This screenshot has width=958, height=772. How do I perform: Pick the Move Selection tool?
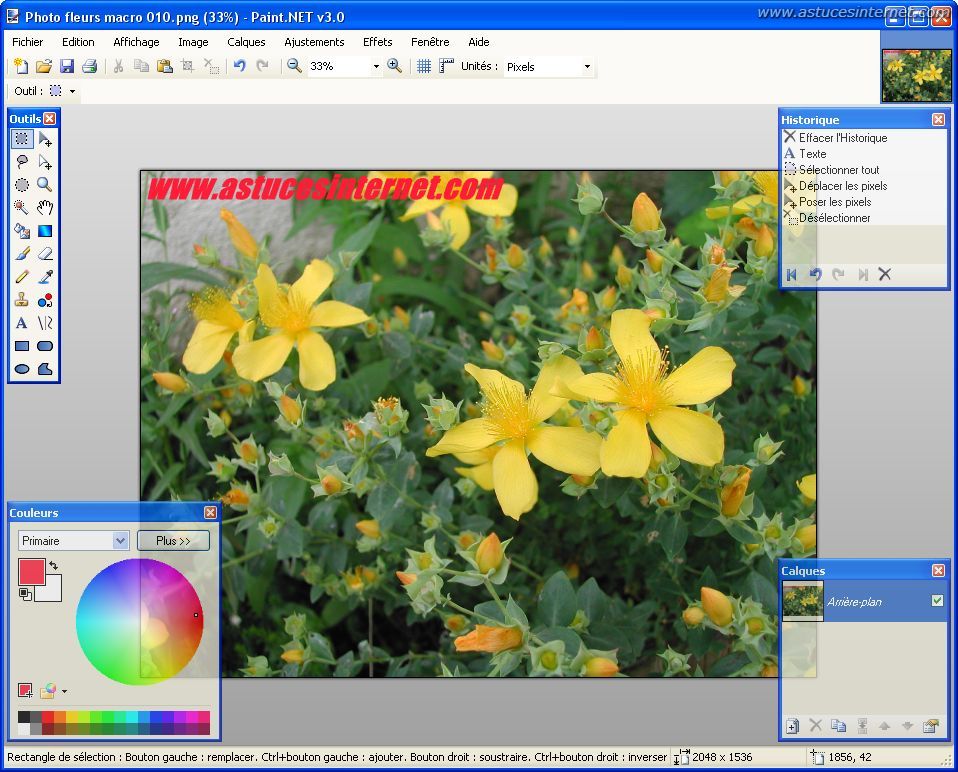point(45,162)
